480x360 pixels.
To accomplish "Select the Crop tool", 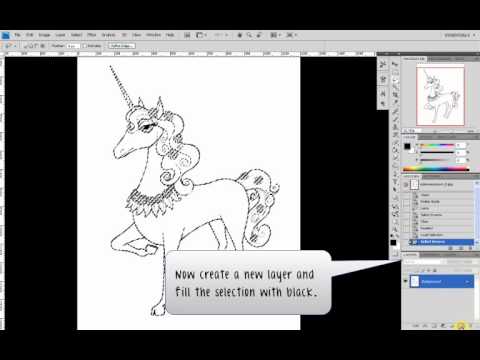I will 395,94.
